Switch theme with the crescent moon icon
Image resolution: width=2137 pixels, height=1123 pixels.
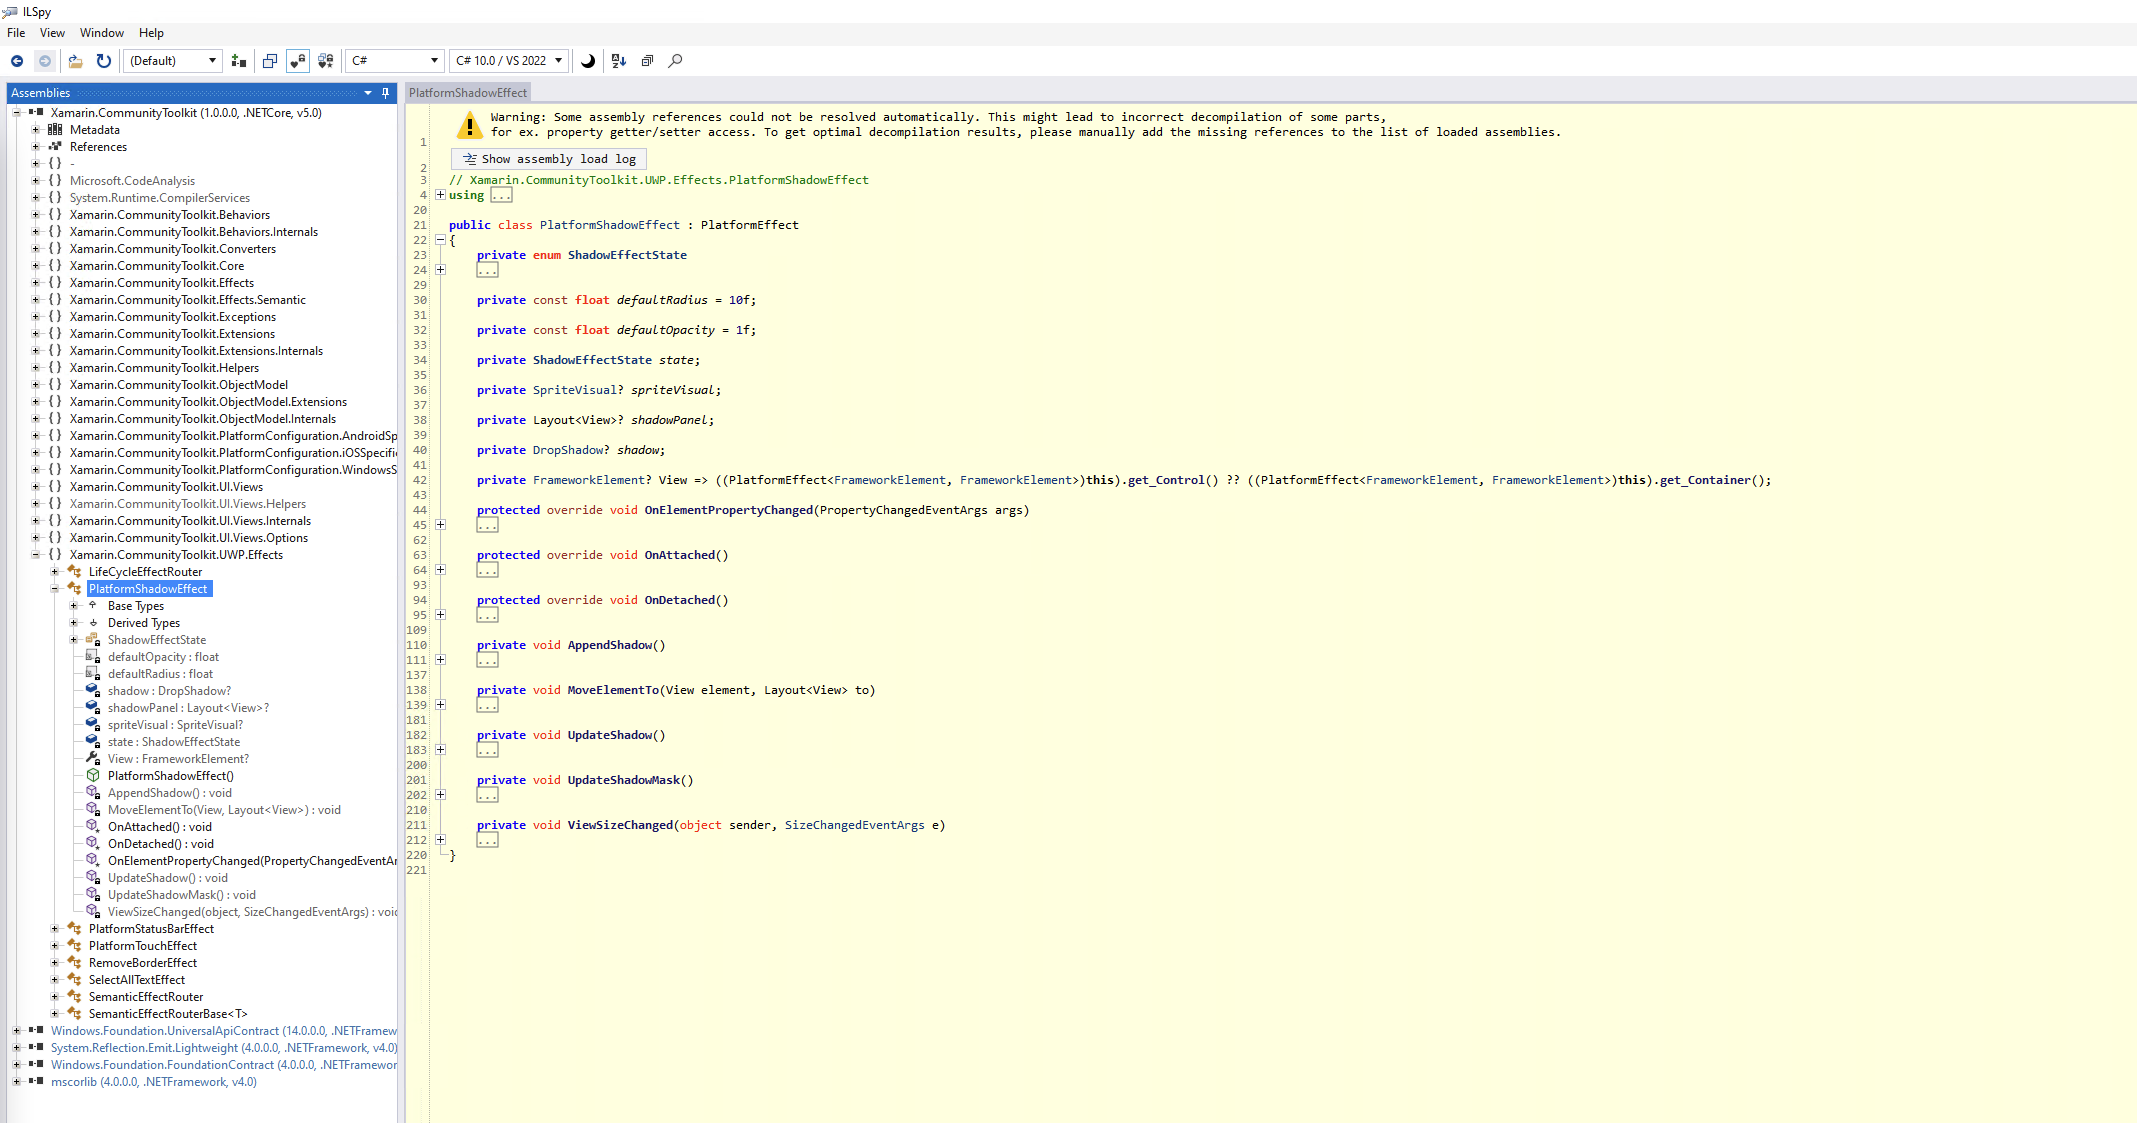pos(587,61)
